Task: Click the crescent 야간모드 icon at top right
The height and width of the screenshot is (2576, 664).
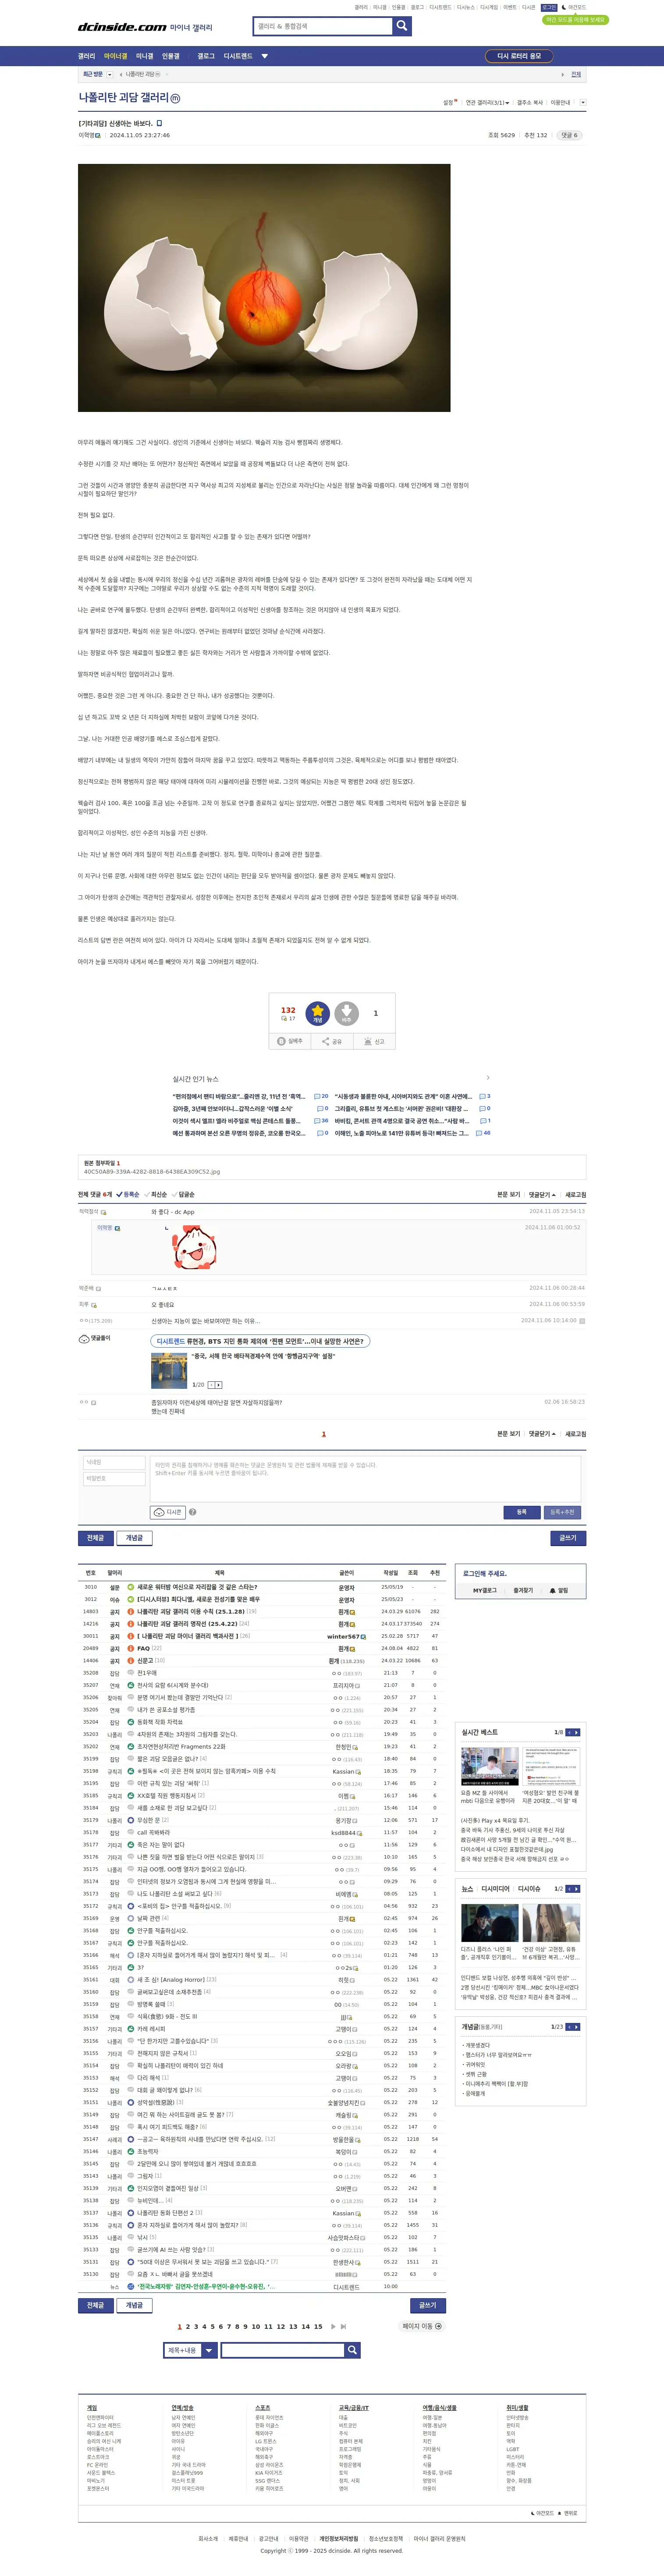Action: coord(564,7)
